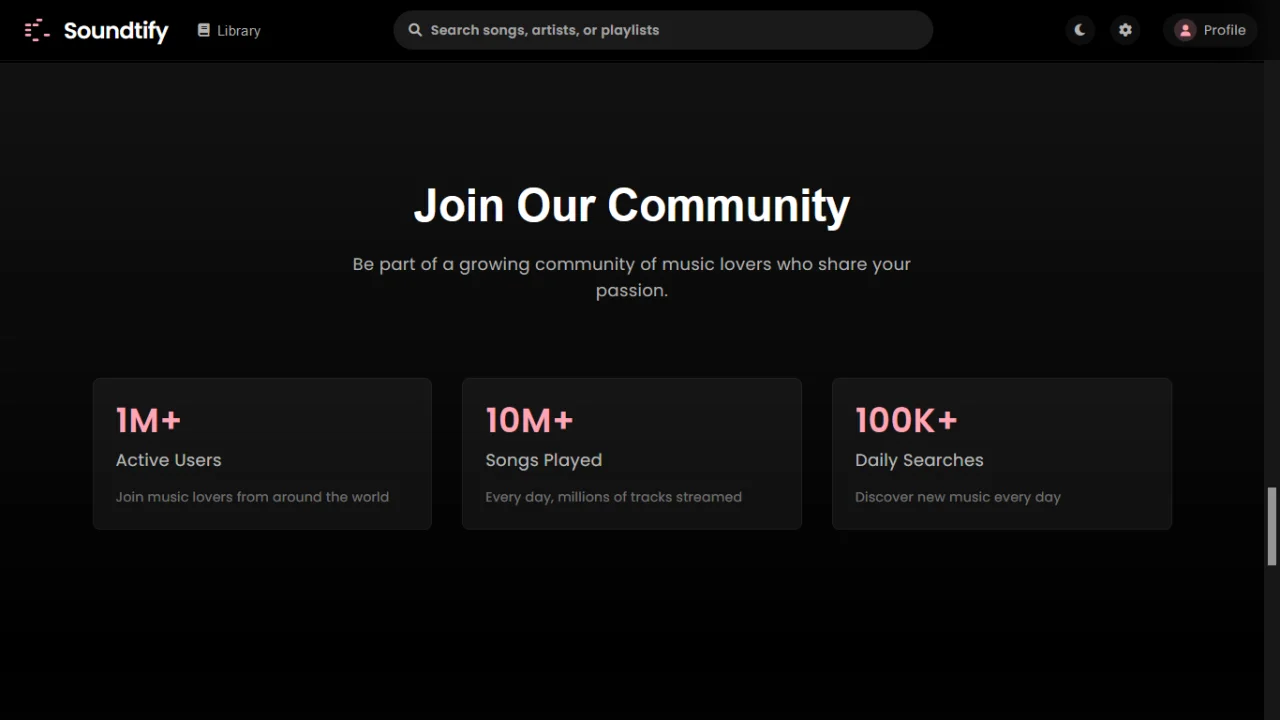Click the search magnifier icon
1280x720 pixels.
coord(415,30)
